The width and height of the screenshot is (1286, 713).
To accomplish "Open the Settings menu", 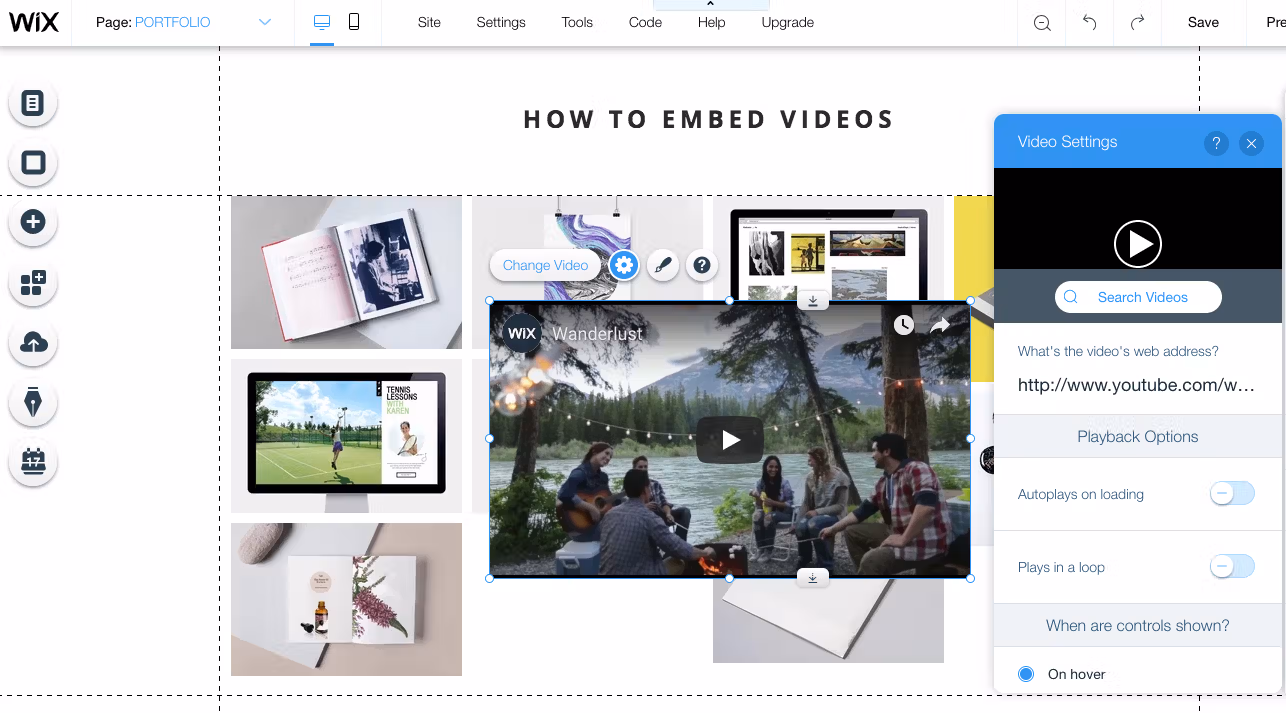I will pos(501,22).
